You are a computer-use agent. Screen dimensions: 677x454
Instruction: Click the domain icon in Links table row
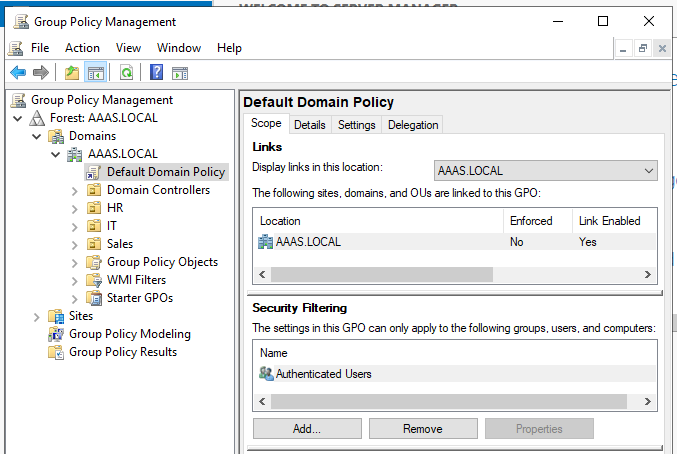[x=266, y=242]
